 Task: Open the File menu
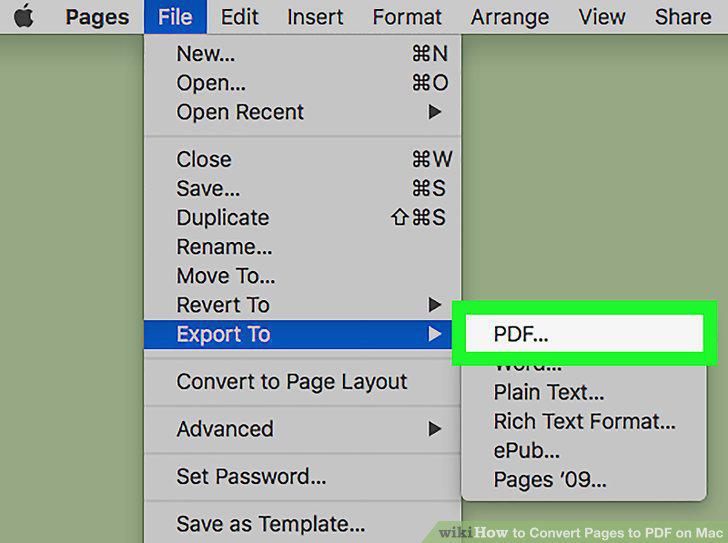click(x=175, y=17)
